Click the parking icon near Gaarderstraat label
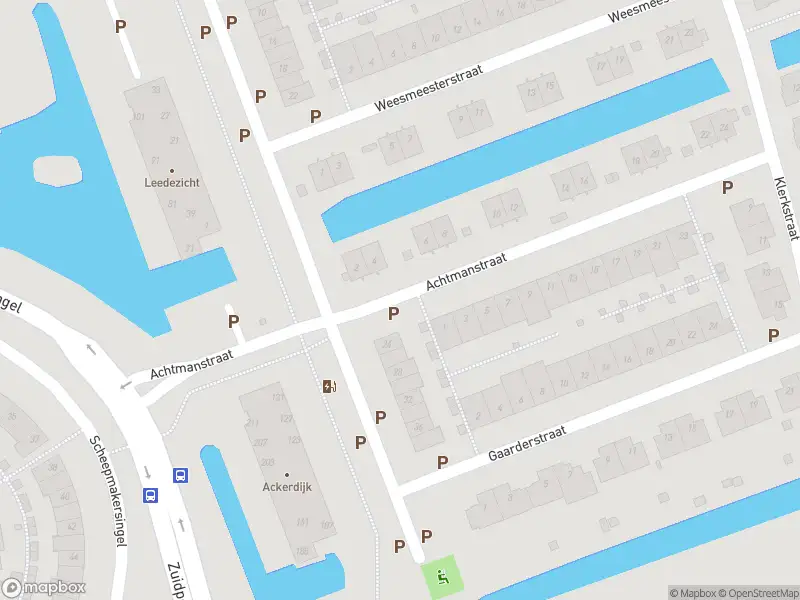Screen dimensions: 800x600 click(442, 463)
